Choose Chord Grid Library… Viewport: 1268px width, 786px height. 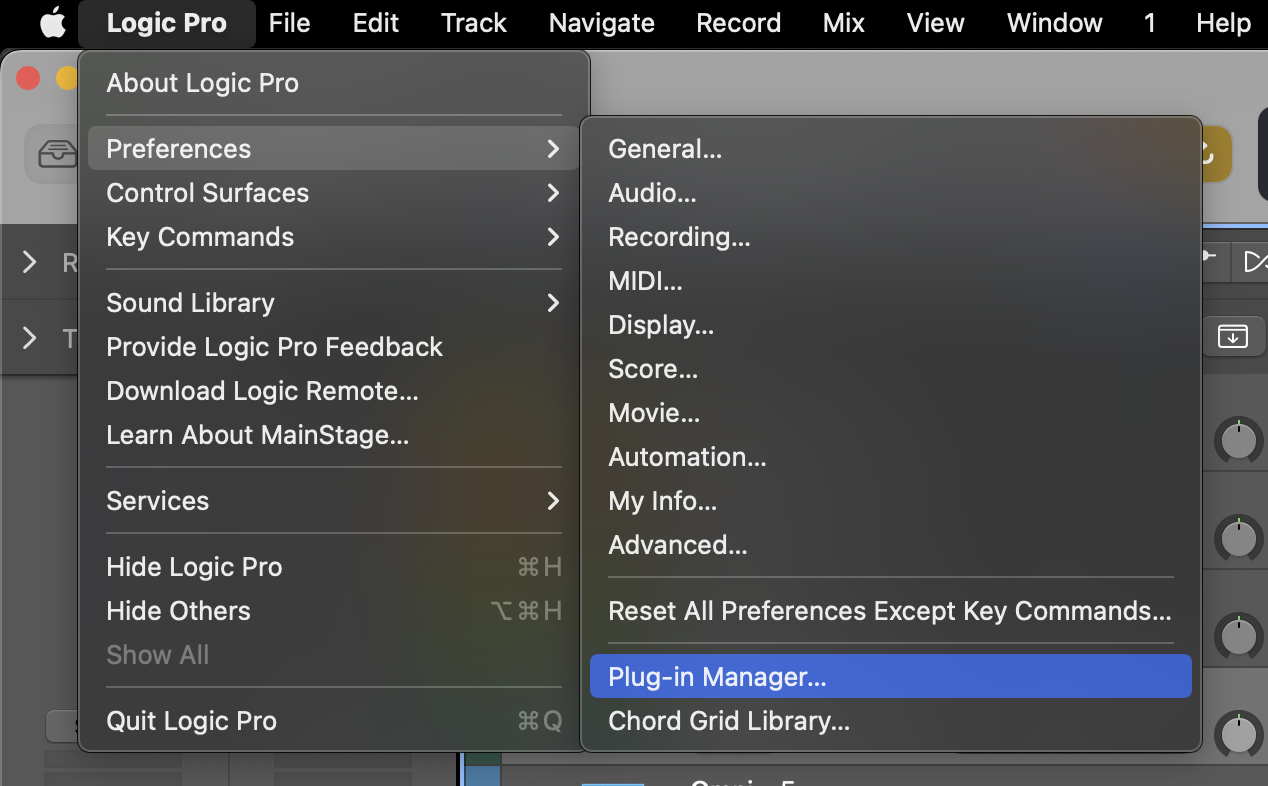891,721
